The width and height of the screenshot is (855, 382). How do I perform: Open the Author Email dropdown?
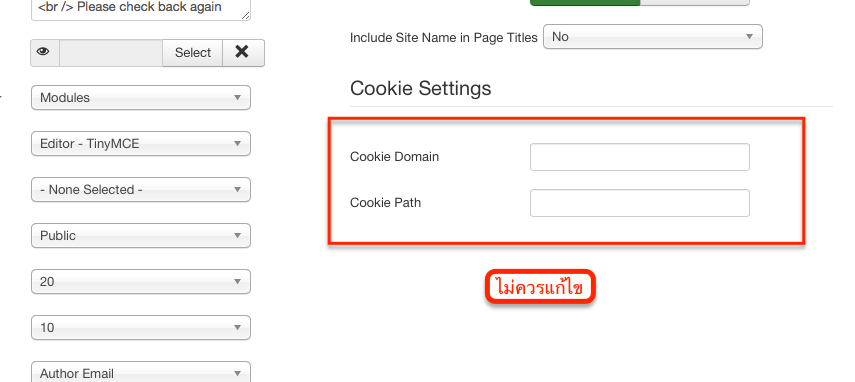coord(141,372)
